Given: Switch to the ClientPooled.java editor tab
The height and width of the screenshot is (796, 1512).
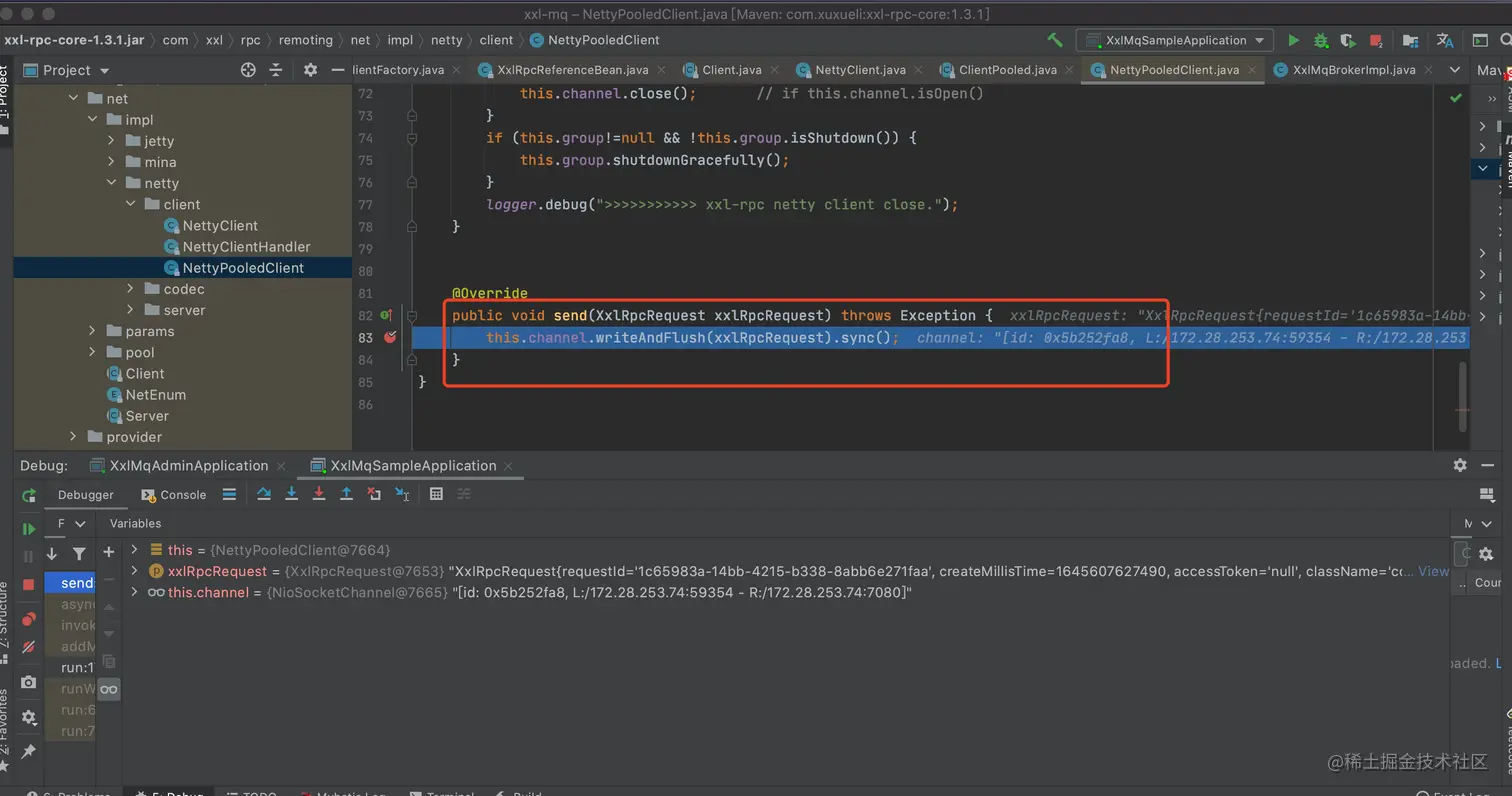Looking at the screenshot, I should (1007, 70).
